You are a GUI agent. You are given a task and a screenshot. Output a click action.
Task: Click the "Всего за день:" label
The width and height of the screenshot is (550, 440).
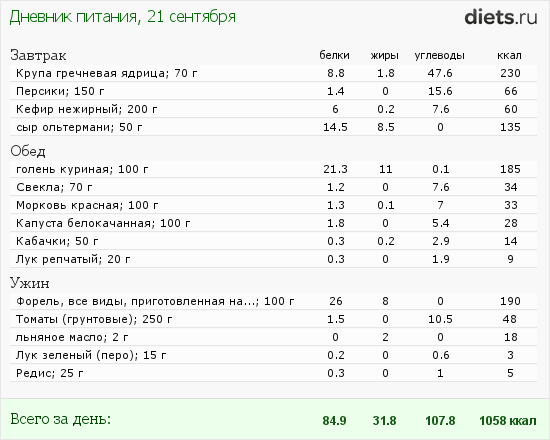click(x=60, y=419)
